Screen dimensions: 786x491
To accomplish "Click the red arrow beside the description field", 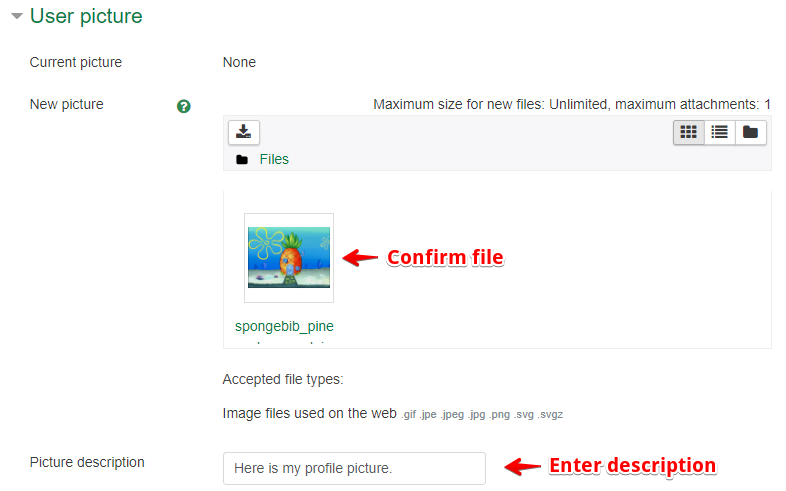I will point(520,466).
